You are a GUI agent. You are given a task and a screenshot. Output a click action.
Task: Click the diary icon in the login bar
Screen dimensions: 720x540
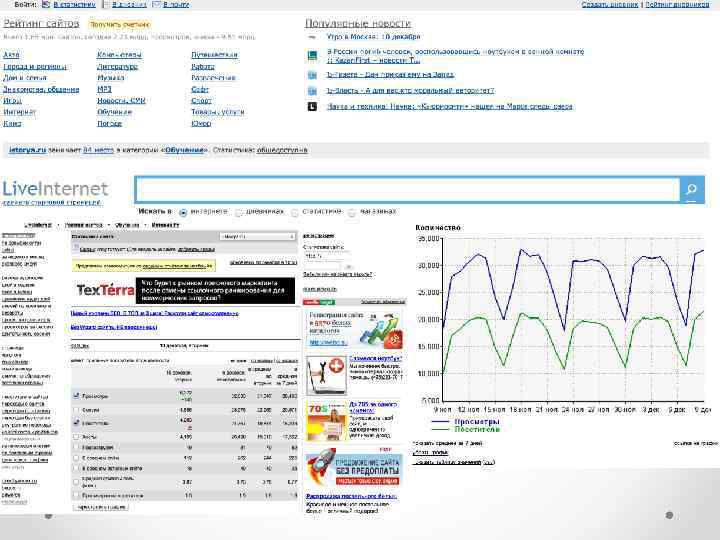(106, 4)
